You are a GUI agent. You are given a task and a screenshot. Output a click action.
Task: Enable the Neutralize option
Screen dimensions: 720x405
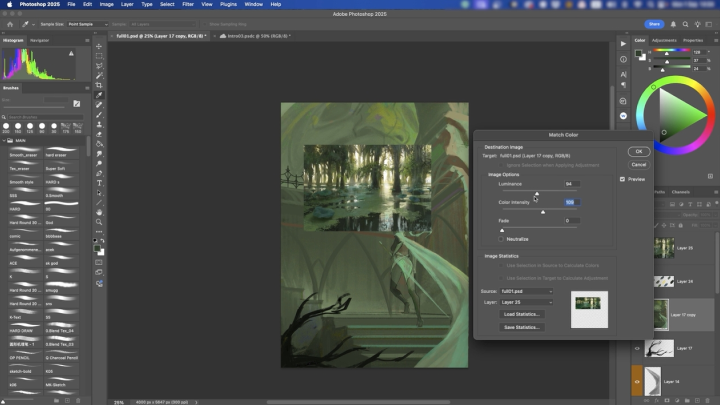(x=501, y=239)
